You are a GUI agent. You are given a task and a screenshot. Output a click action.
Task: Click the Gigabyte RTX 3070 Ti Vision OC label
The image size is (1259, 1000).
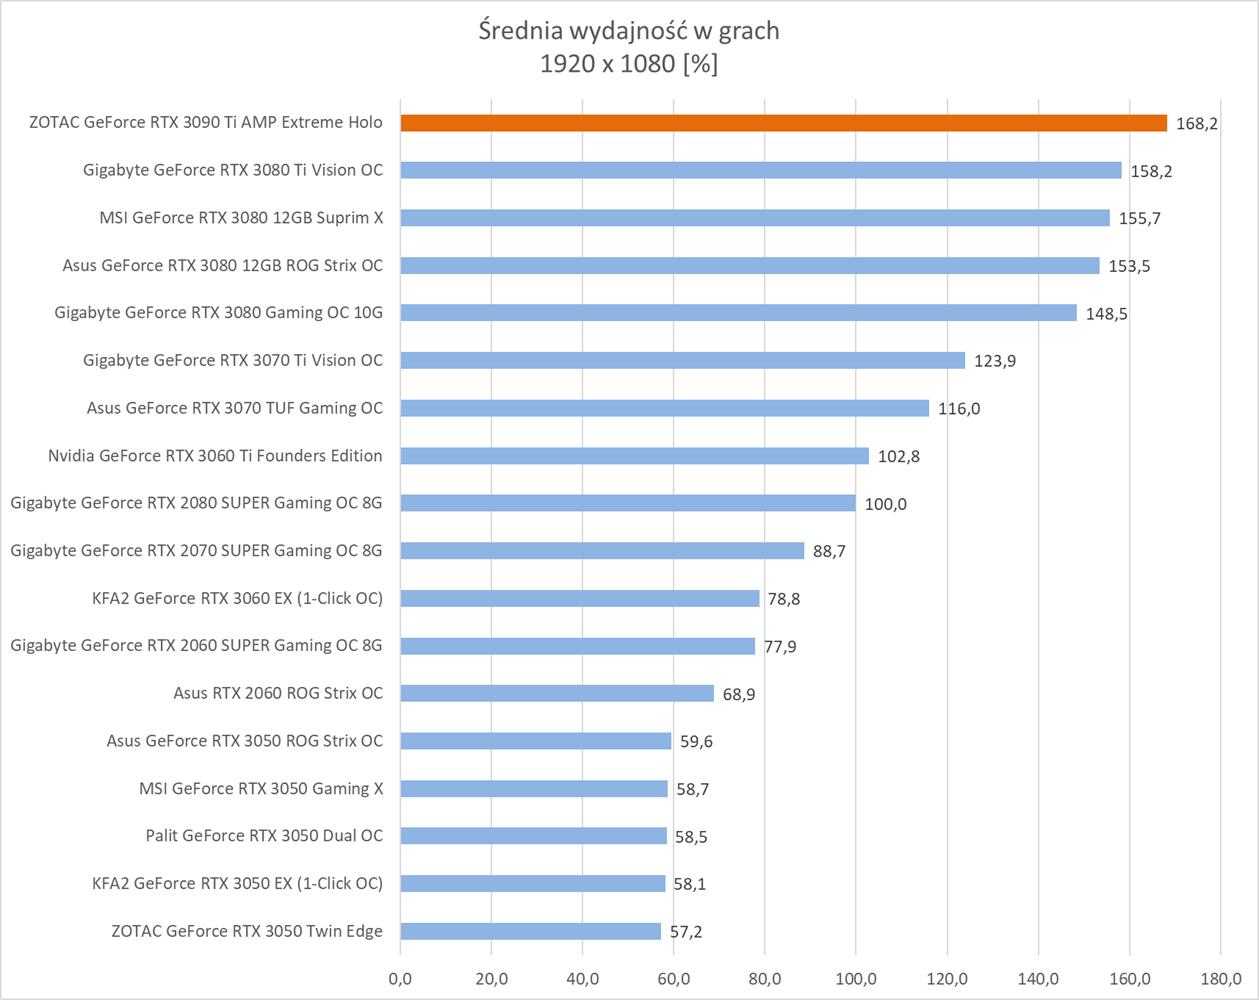click(233, 360)
